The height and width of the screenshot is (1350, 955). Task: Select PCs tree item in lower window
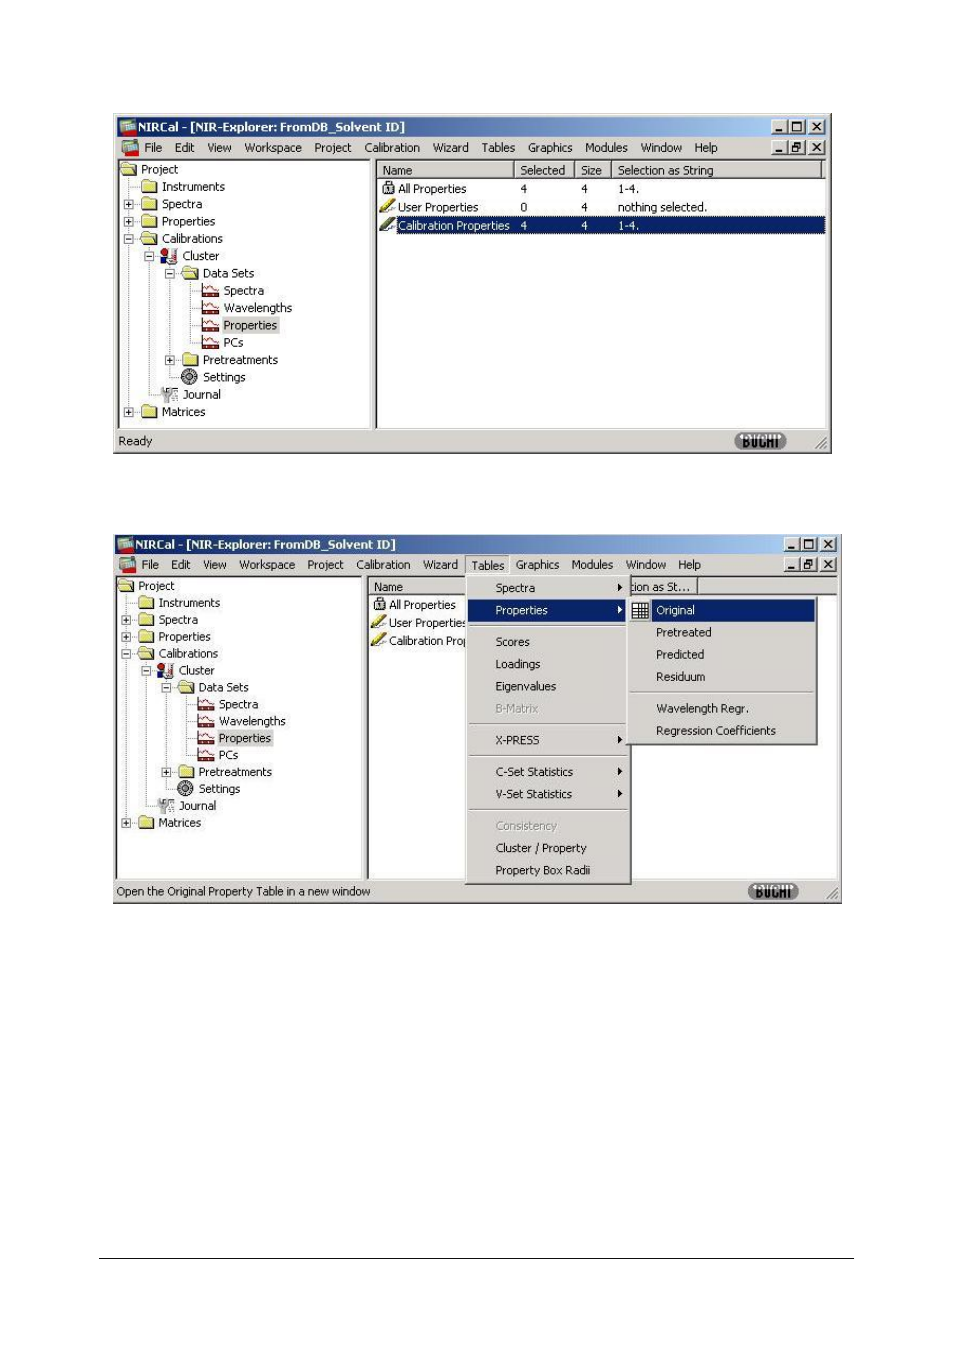228,755
